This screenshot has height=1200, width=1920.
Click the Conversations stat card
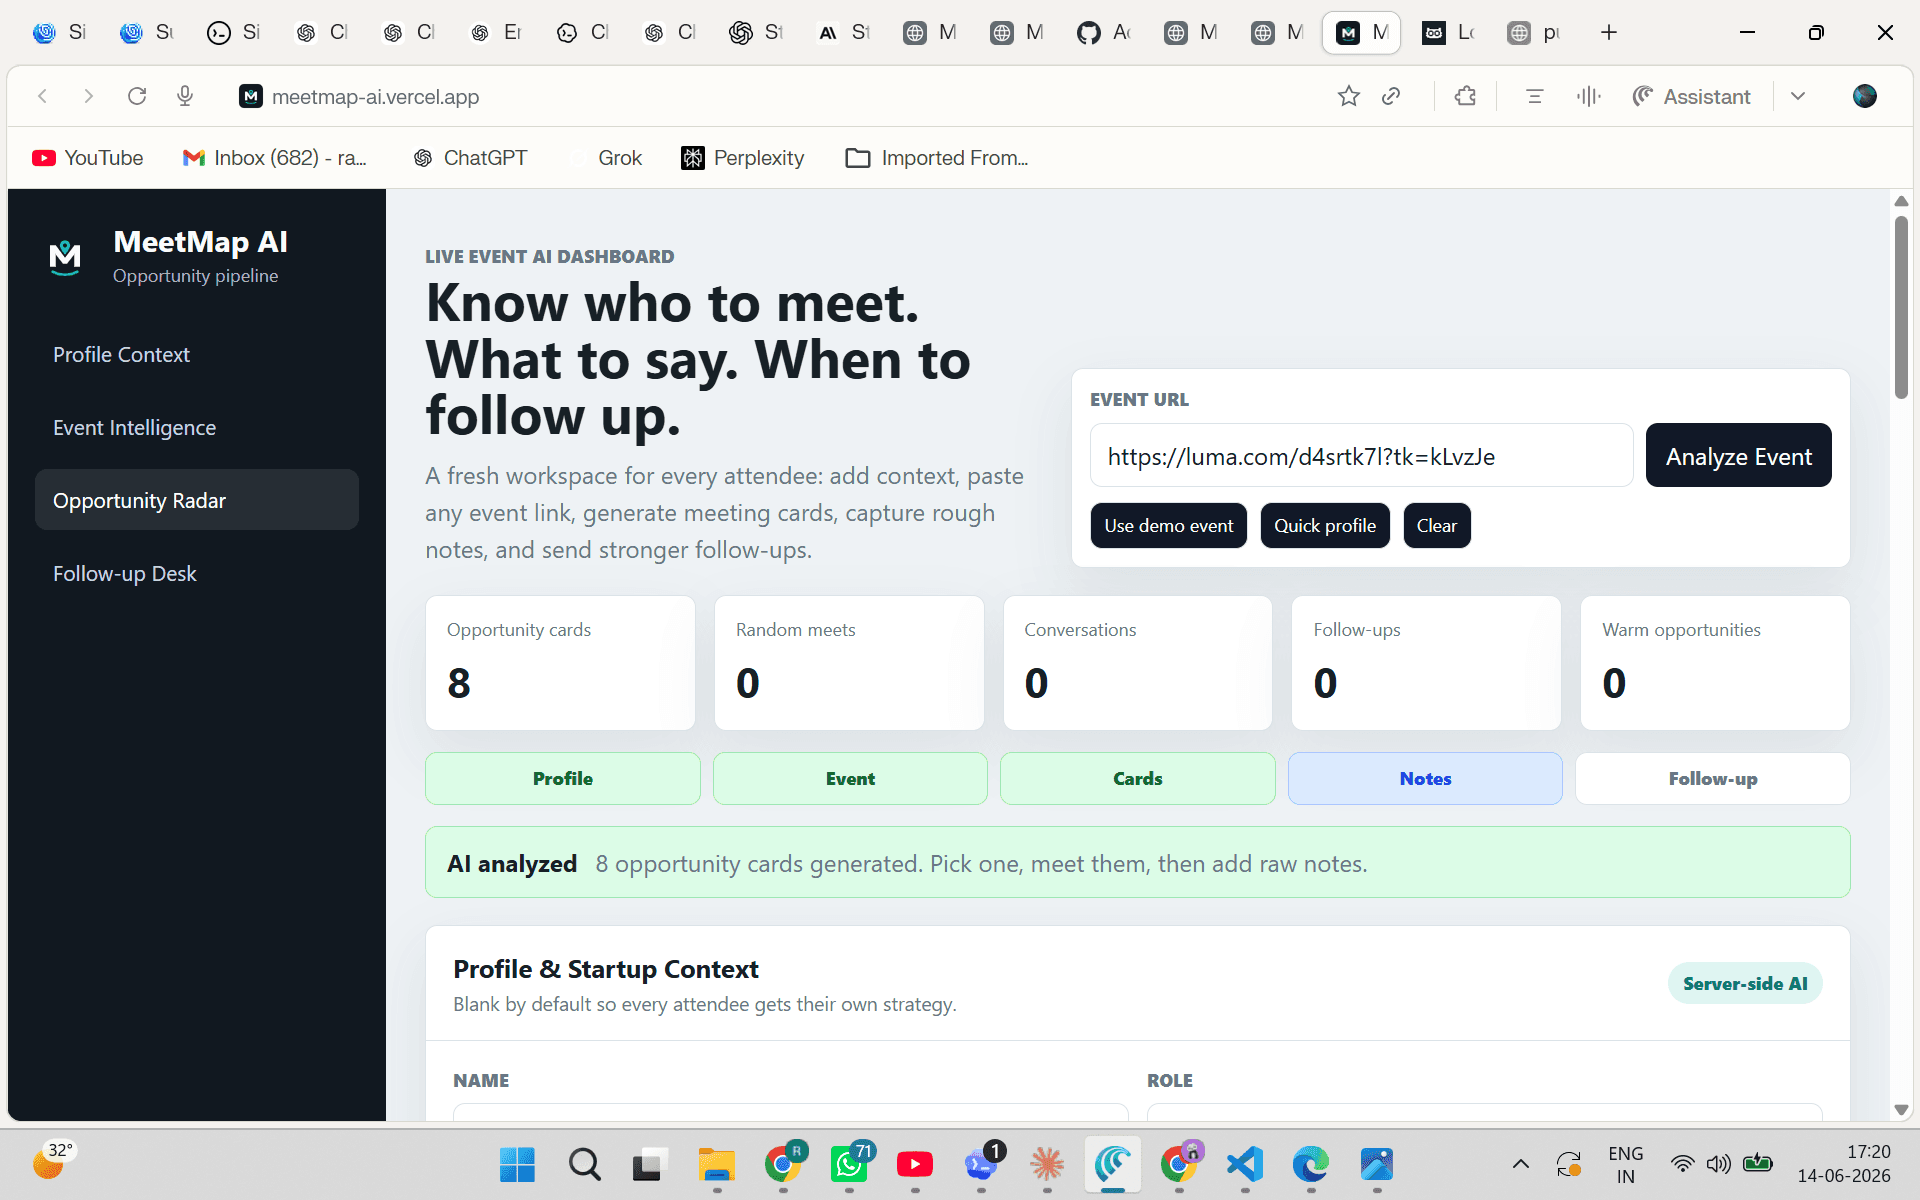(1137, 663)
